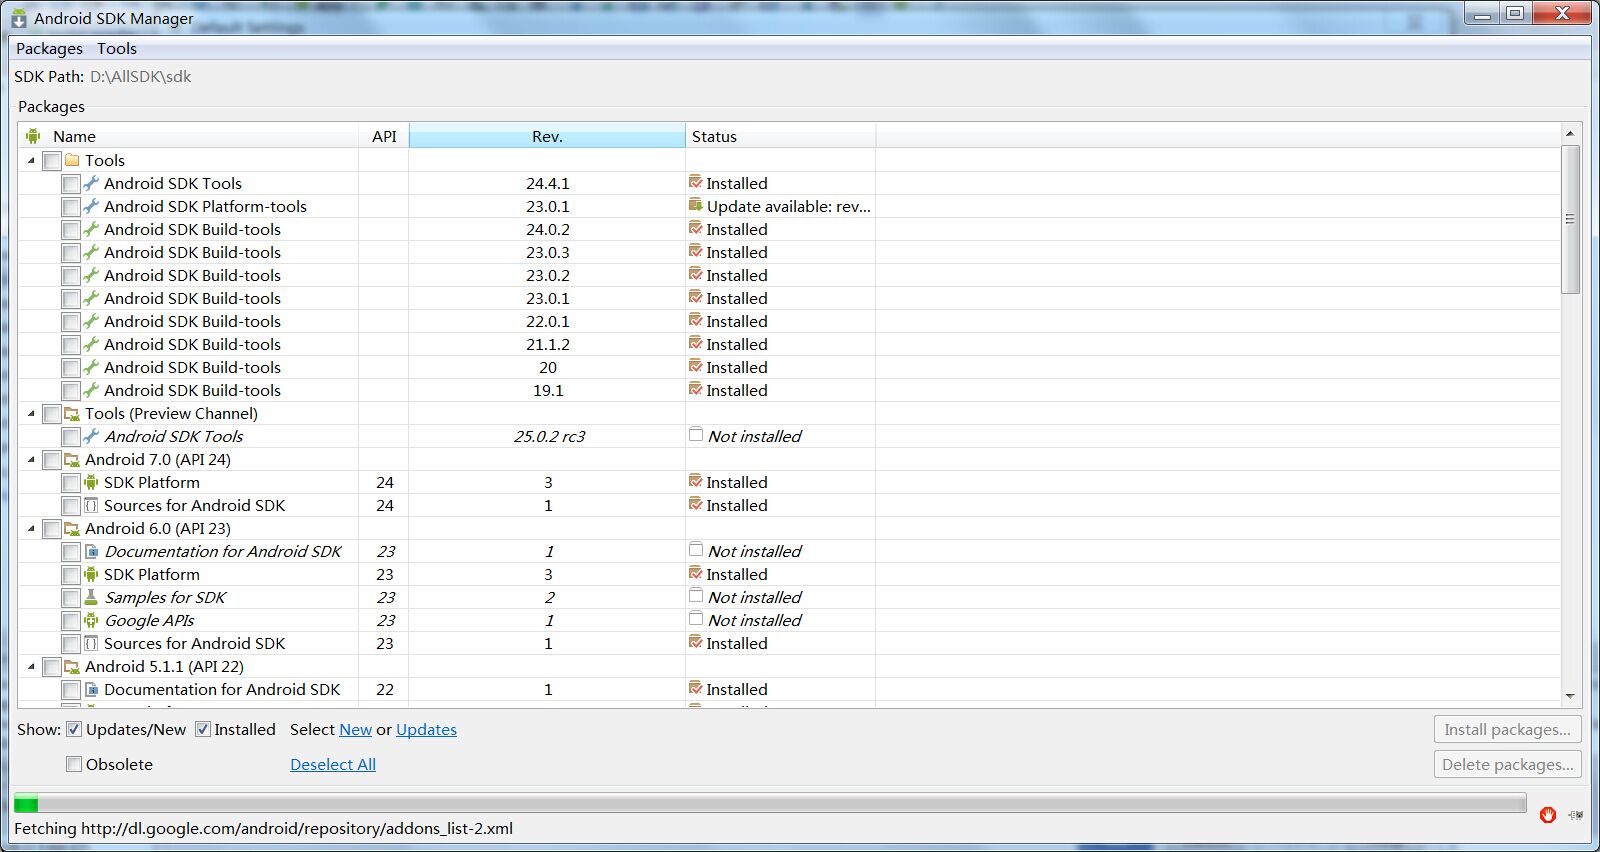Click the Android icon in the Name column header
The height and width of the screenshot is (852, 1600).
(x=33, y=136)
